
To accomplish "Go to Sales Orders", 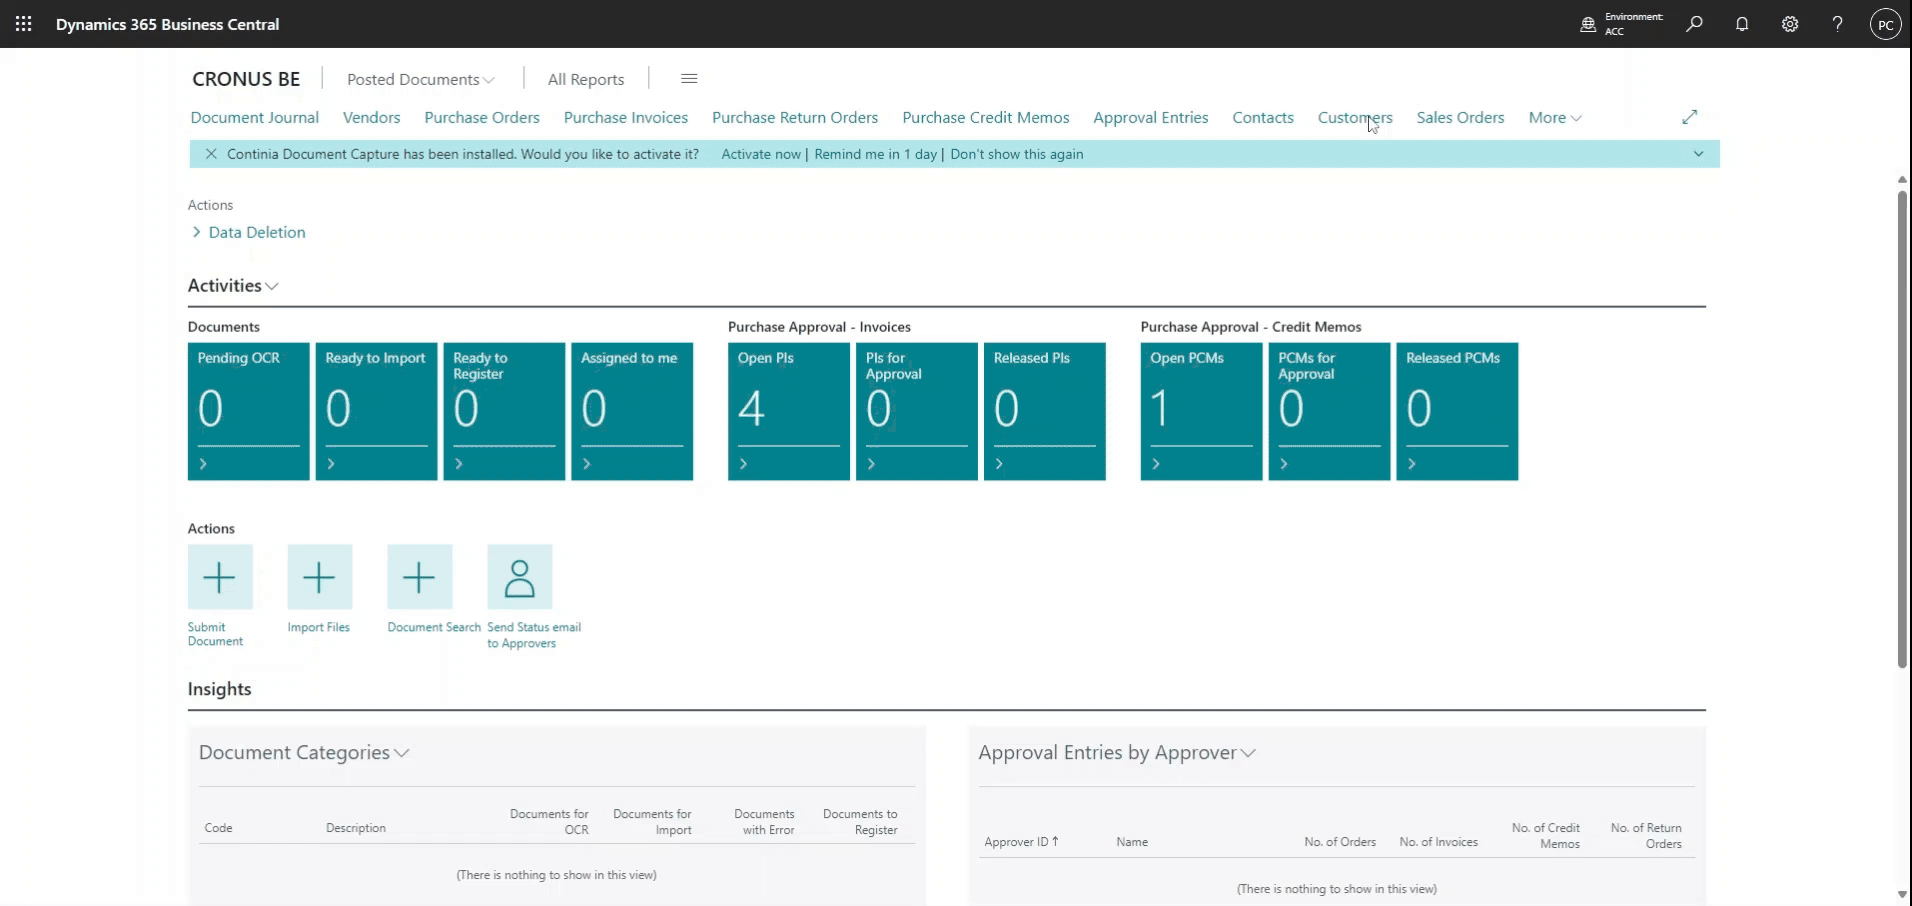I will pyautogui.click(x=1460, y=117).
